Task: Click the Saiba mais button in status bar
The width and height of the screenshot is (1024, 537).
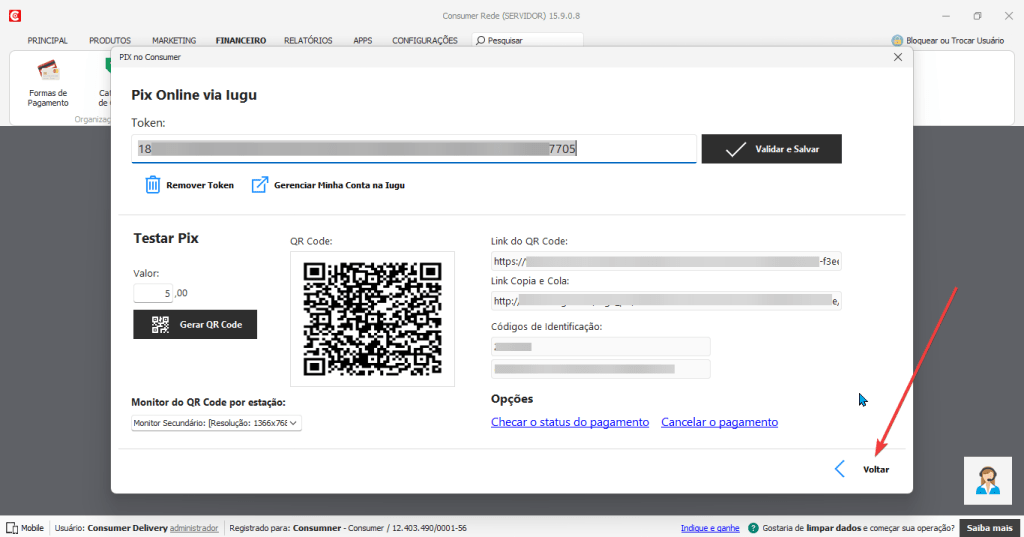Action: pos(989,528)
